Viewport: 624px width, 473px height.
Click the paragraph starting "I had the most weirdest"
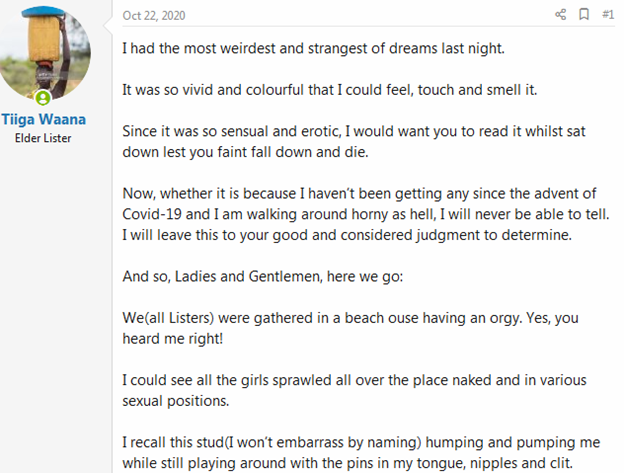(284, 48)
